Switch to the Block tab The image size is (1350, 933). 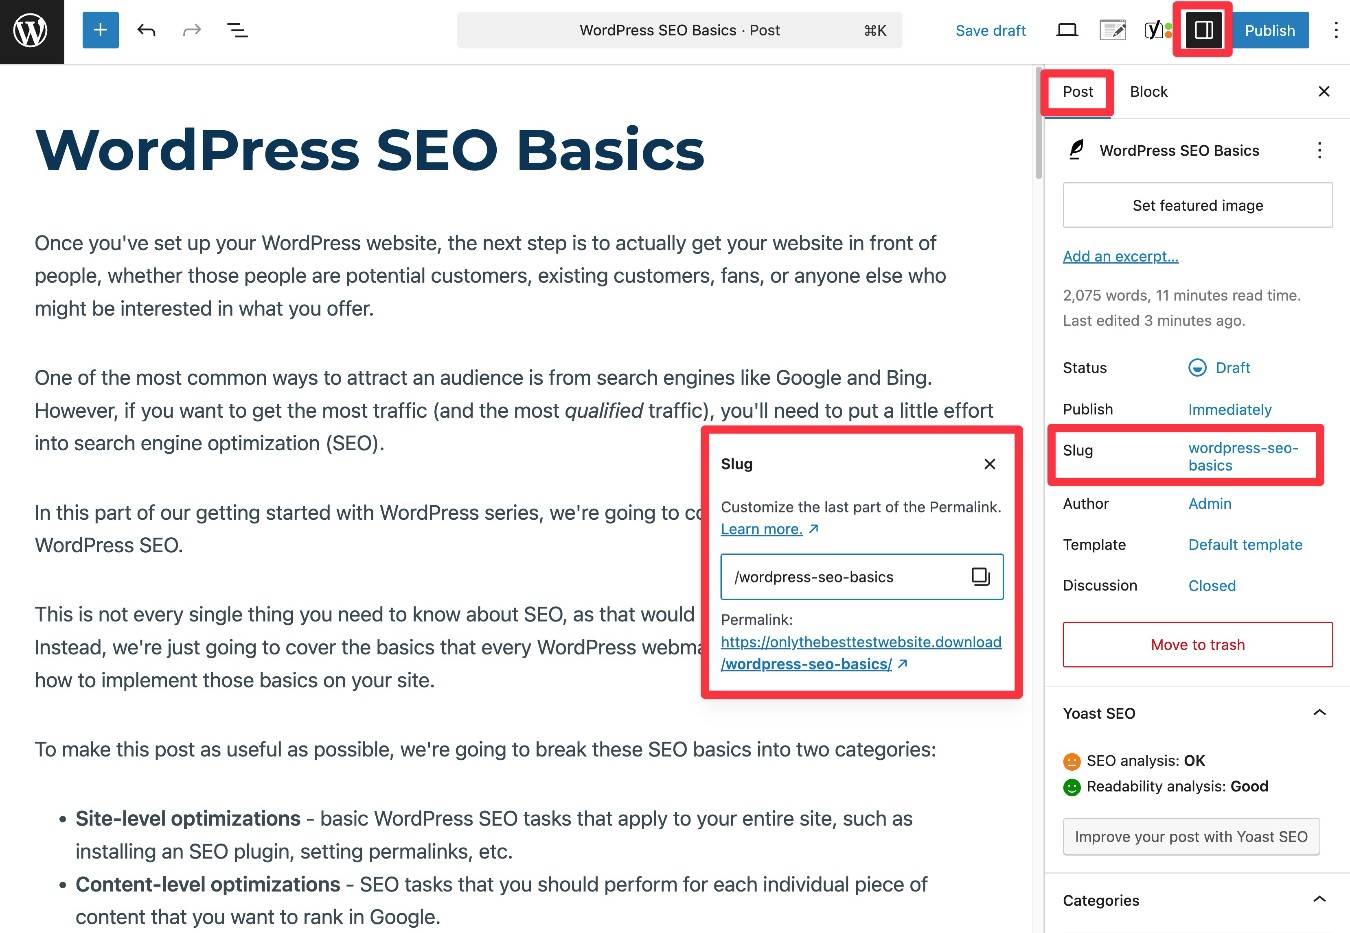click(1148, 91)
